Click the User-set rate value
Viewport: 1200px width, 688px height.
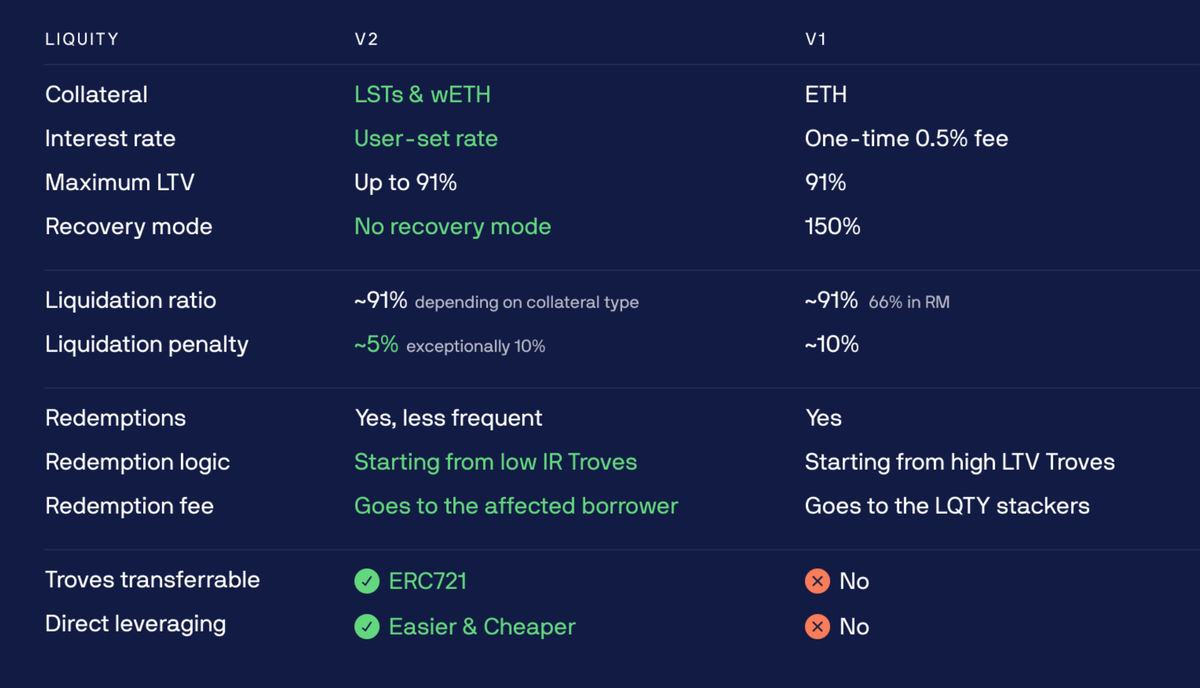pos(426,139)
